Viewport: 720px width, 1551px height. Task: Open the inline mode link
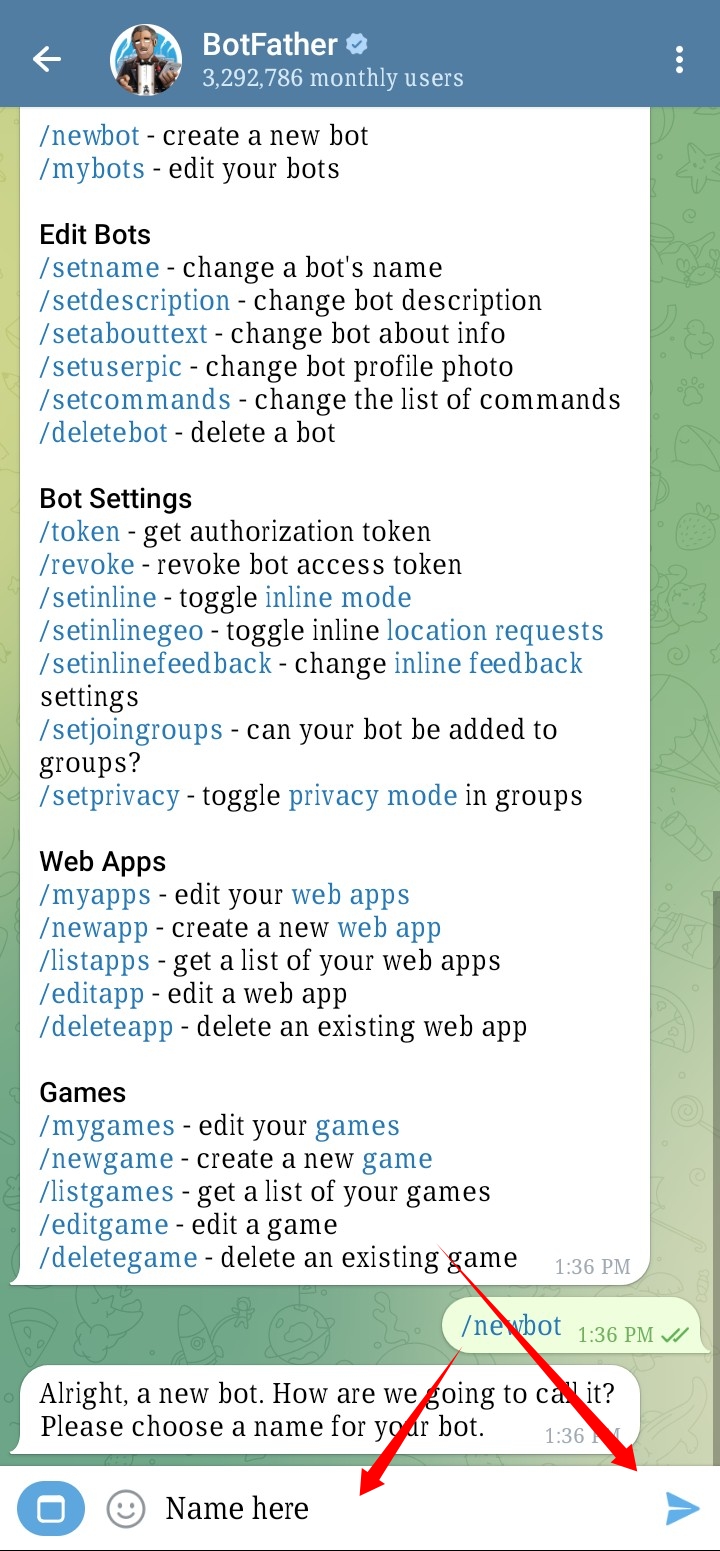click(x=338, y=598)
